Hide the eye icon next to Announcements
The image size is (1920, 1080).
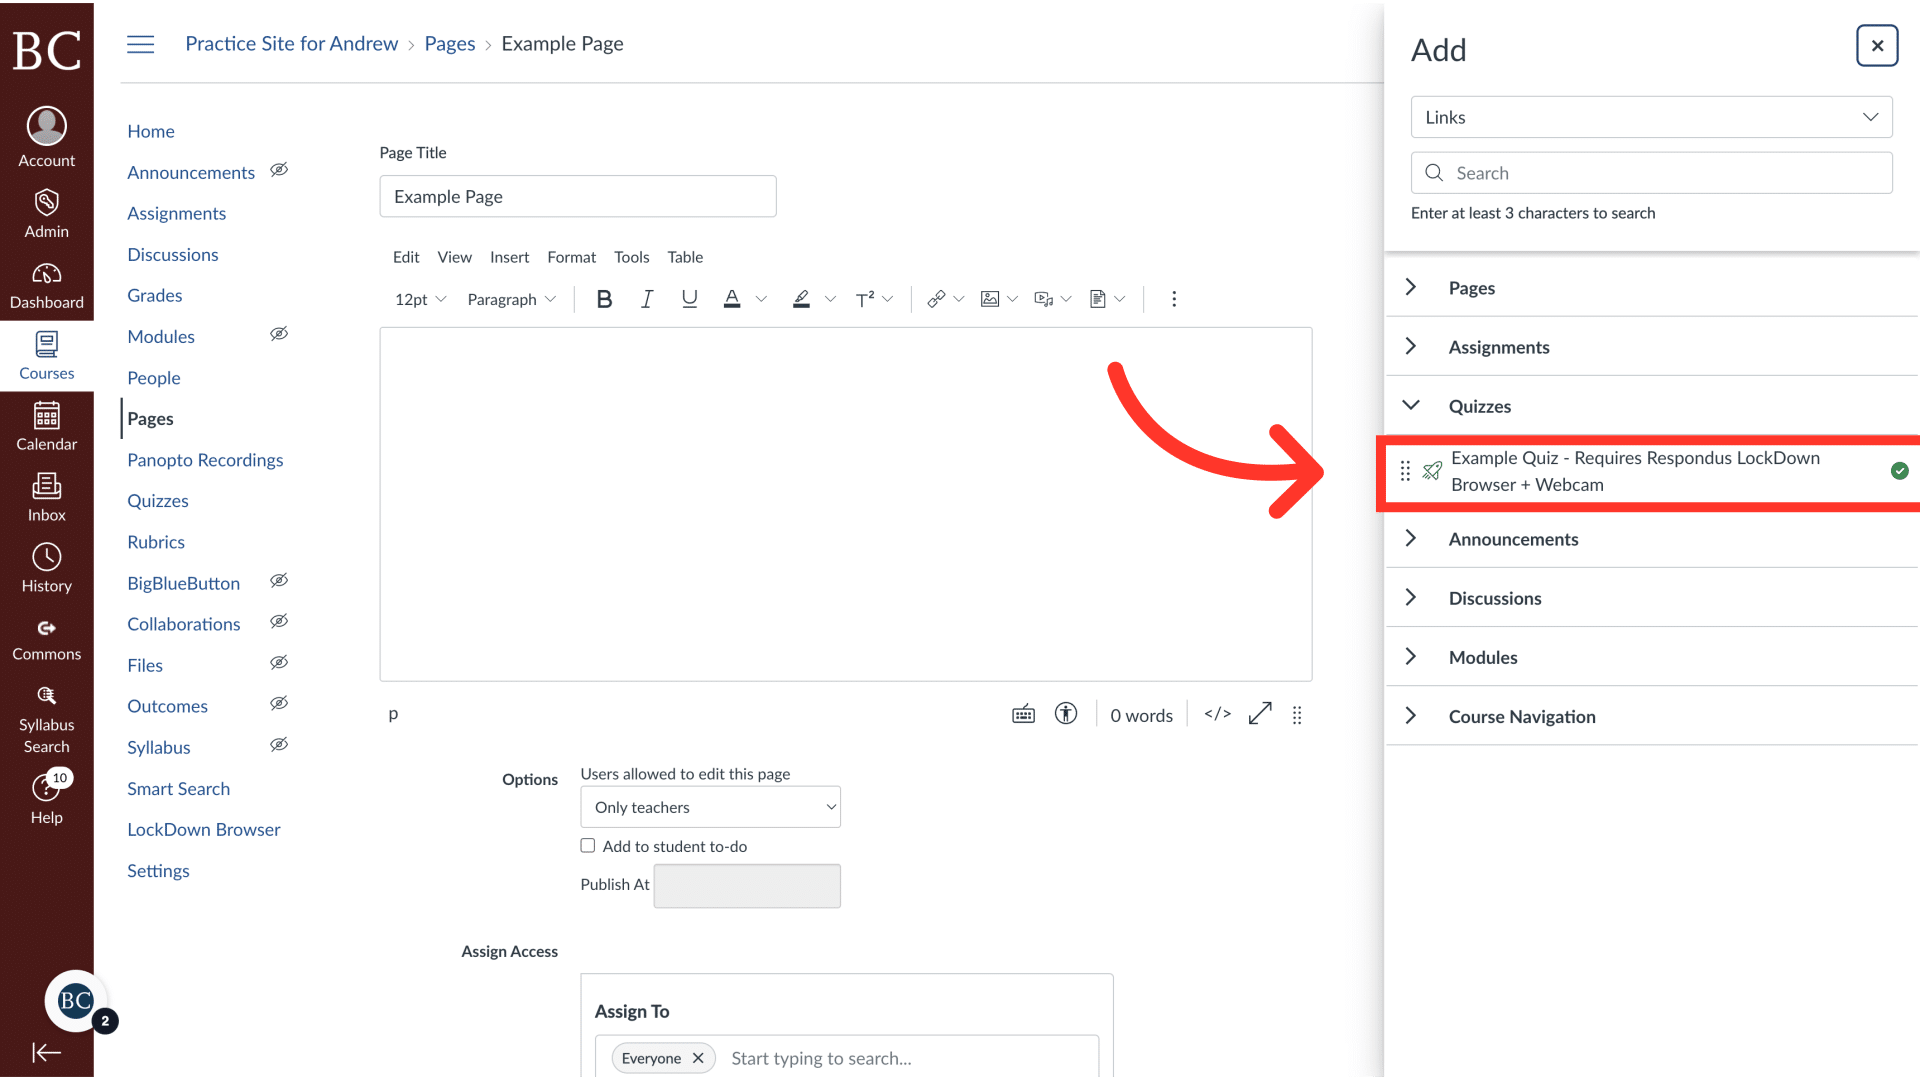click(278, 170)
